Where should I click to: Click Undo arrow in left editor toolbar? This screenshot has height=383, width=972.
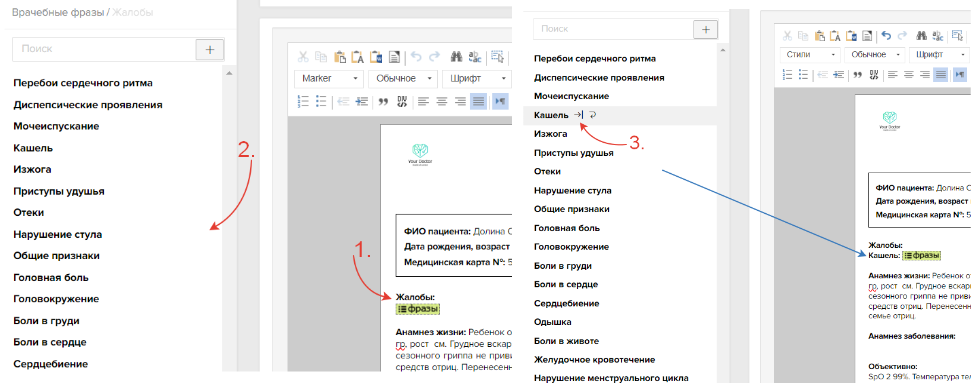(416, 57)
